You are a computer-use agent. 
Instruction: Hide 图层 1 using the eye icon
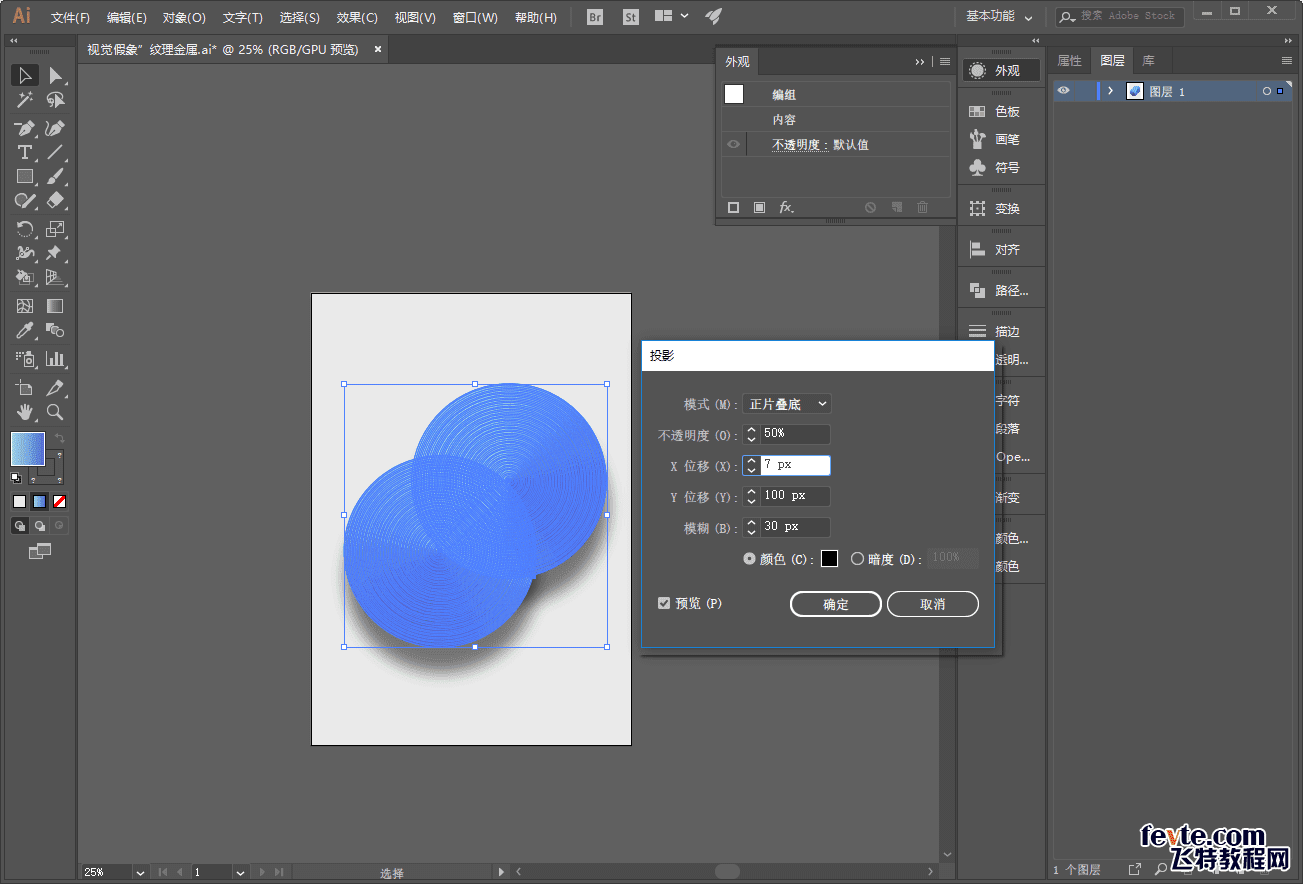[1063, 91]
